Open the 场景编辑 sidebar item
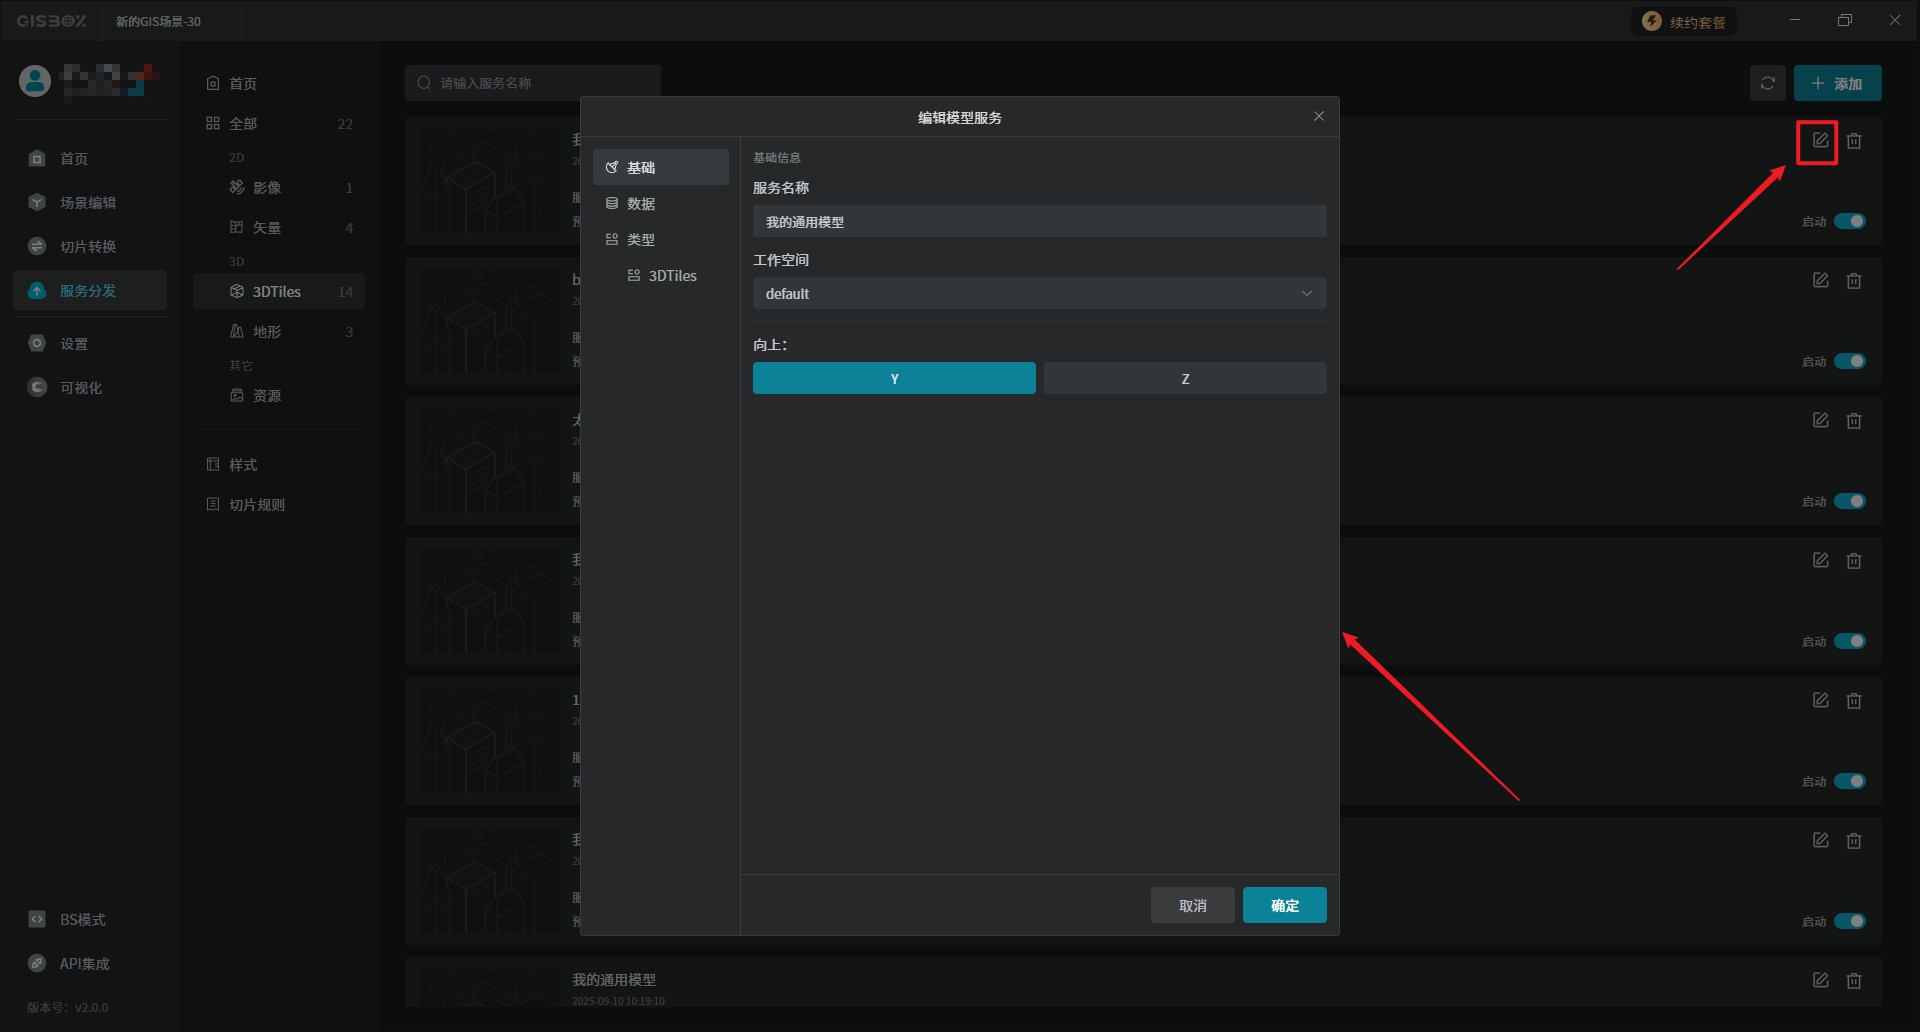The width and height of the screenshot is (1920, 1032). (x=87, y=203)
